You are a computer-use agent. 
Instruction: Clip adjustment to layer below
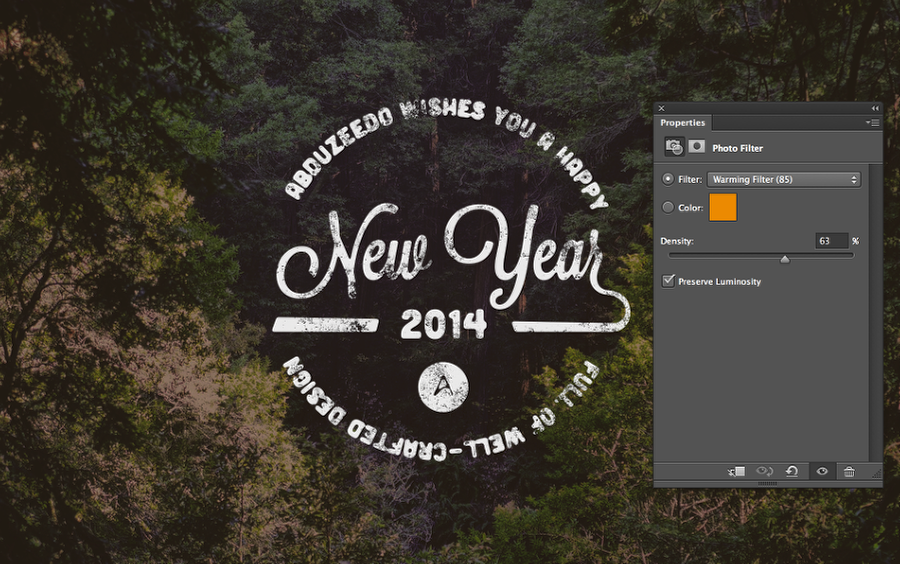pos(736,472)
